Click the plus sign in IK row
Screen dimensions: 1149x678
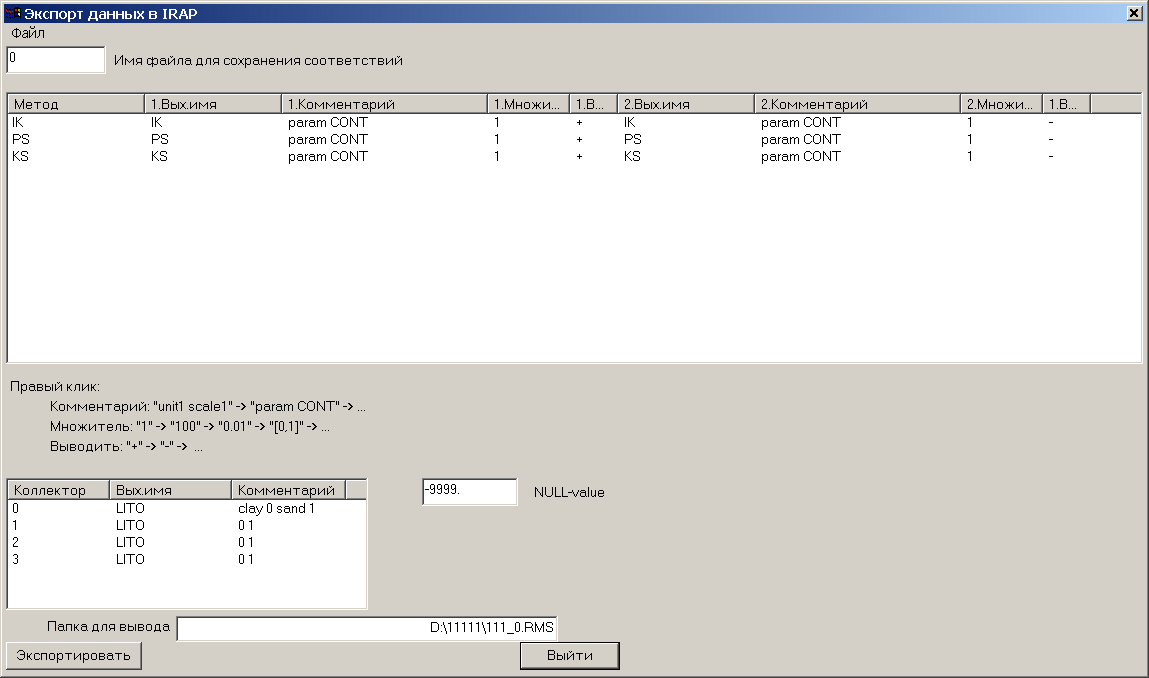pos(580,122)
